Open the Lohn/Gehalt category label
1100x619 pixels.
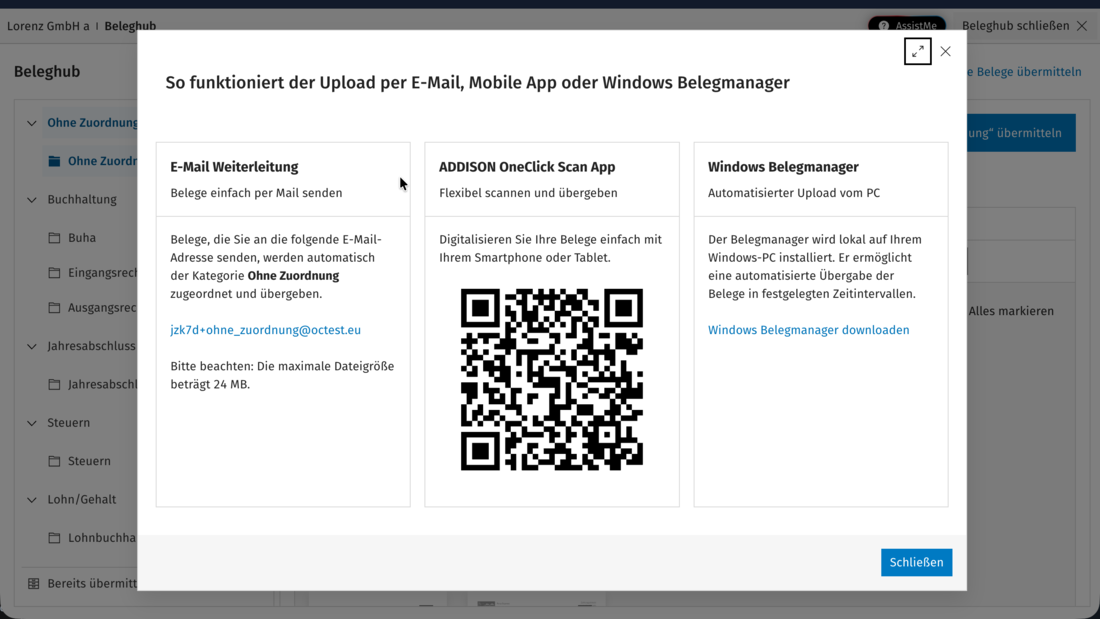81,500
